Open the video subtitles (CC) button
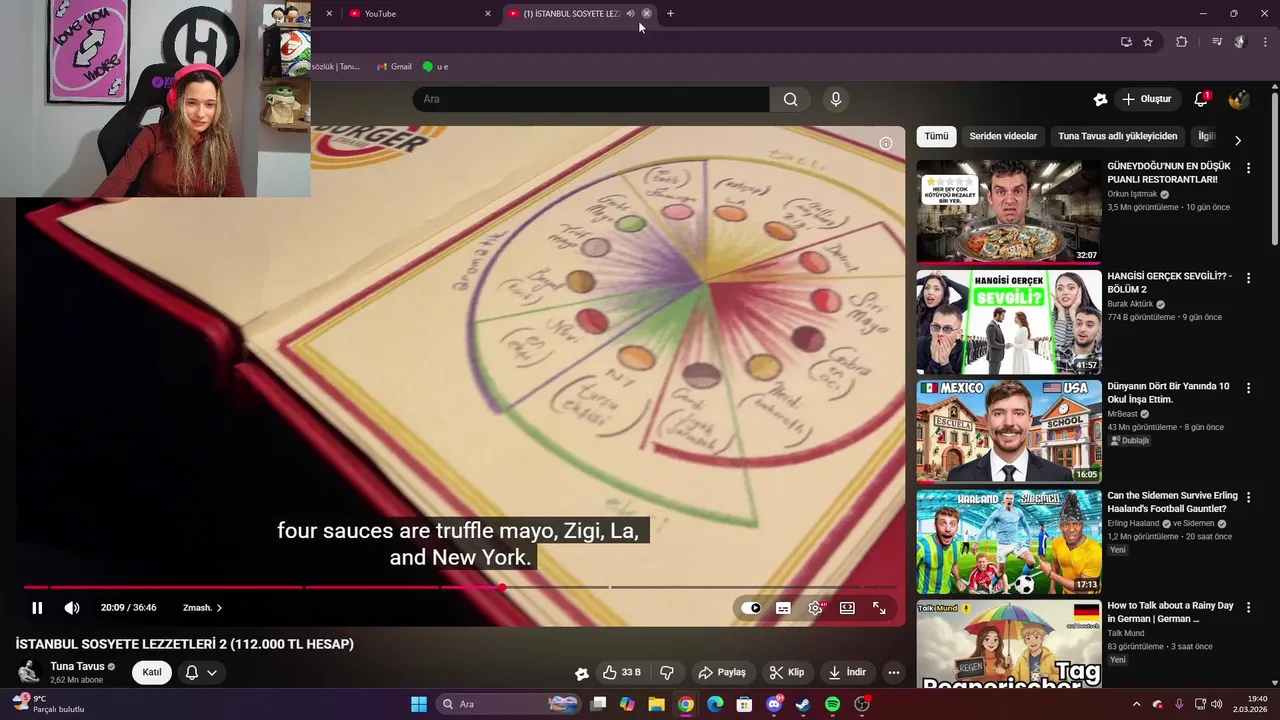 click(x=783, y=608)
